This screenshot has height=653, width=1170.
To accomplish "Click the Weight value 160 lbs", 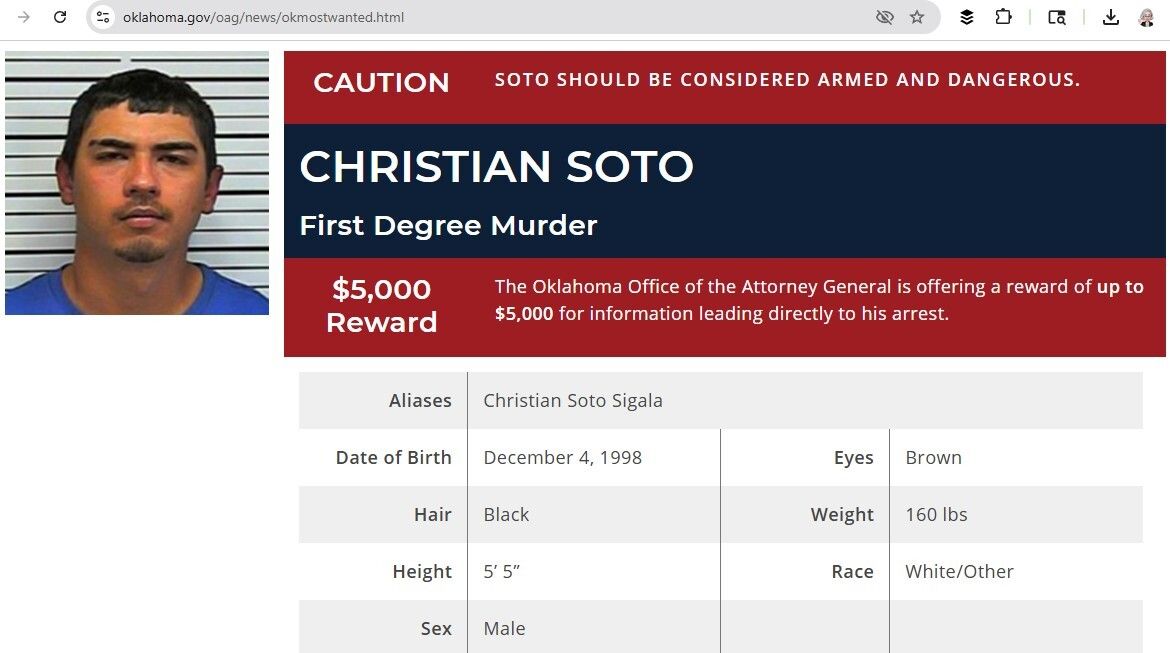I will (936, 515).
